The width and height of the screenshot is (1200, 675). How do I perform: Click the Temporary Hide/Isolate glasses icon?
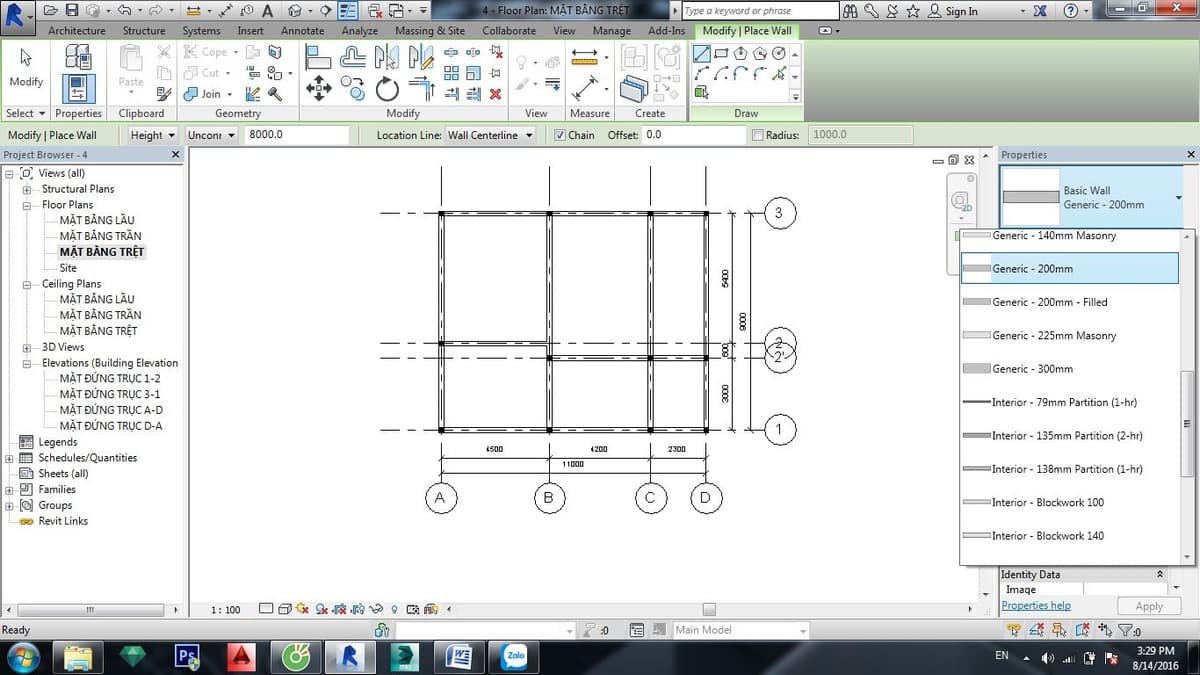375,609
